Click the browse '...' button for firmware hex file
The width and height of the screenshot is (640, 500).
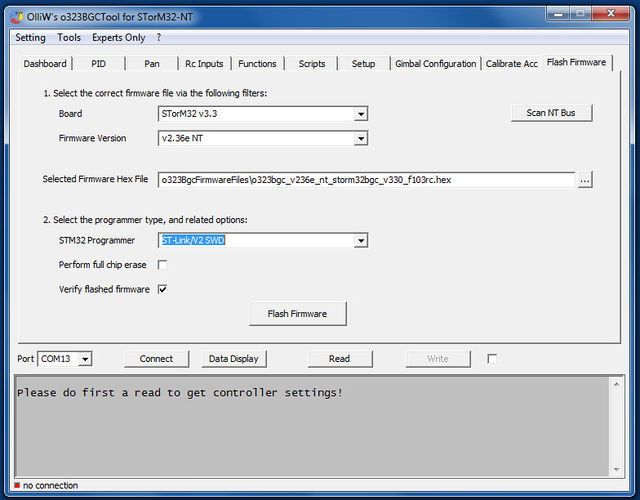pyautogui.click(x=585, y=180)
